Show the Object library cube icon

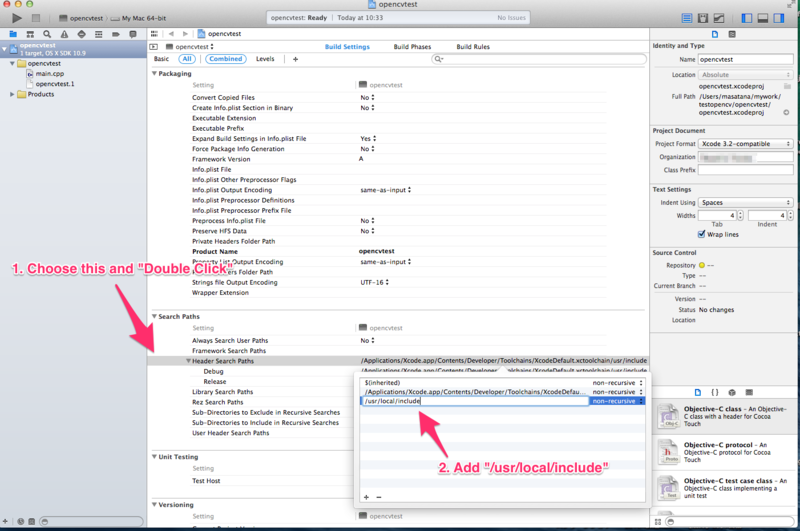pos(732,392)
